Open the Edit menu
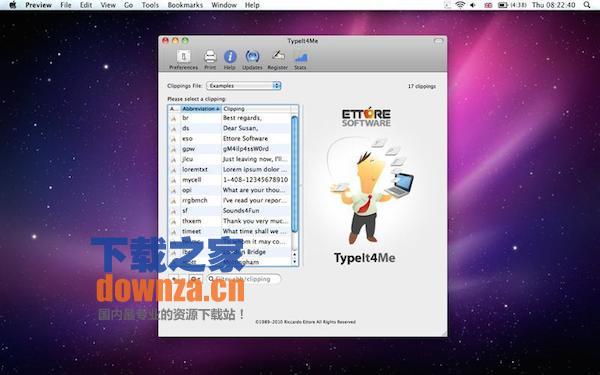Screen dimensions: 600x375 tap(86, 5)
